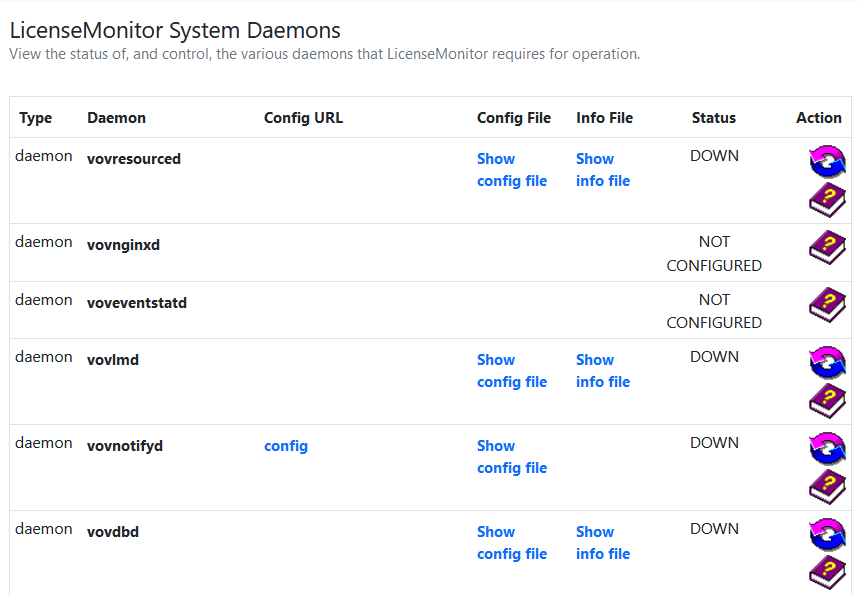The width and height of the screenshot is (859, 595).
Task: Open the config URL for vovnotifyd
Action: [x=286, y=445]
